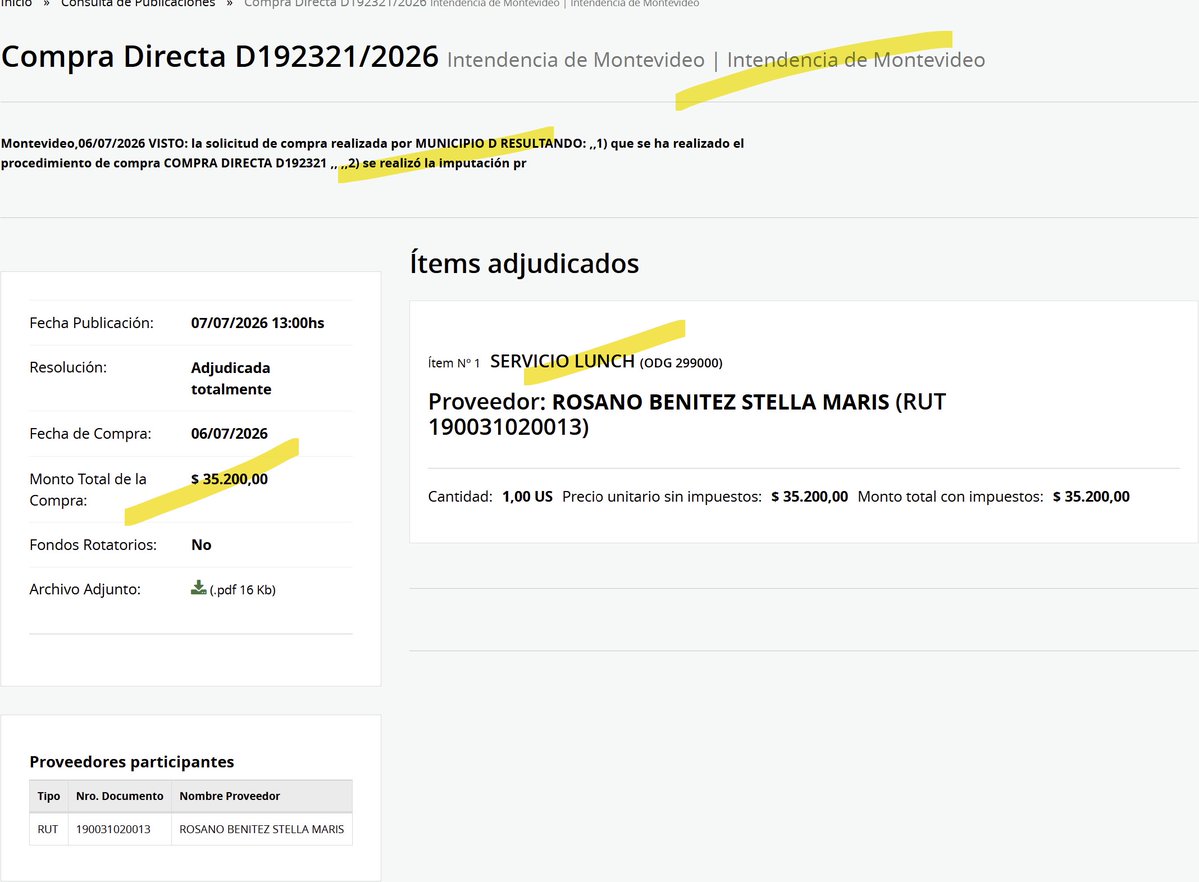Image resolution: width=1199 pixels, height=882 pixels.
Task: Download the attached pdf file icon
Action: click(x=198, y=587)
